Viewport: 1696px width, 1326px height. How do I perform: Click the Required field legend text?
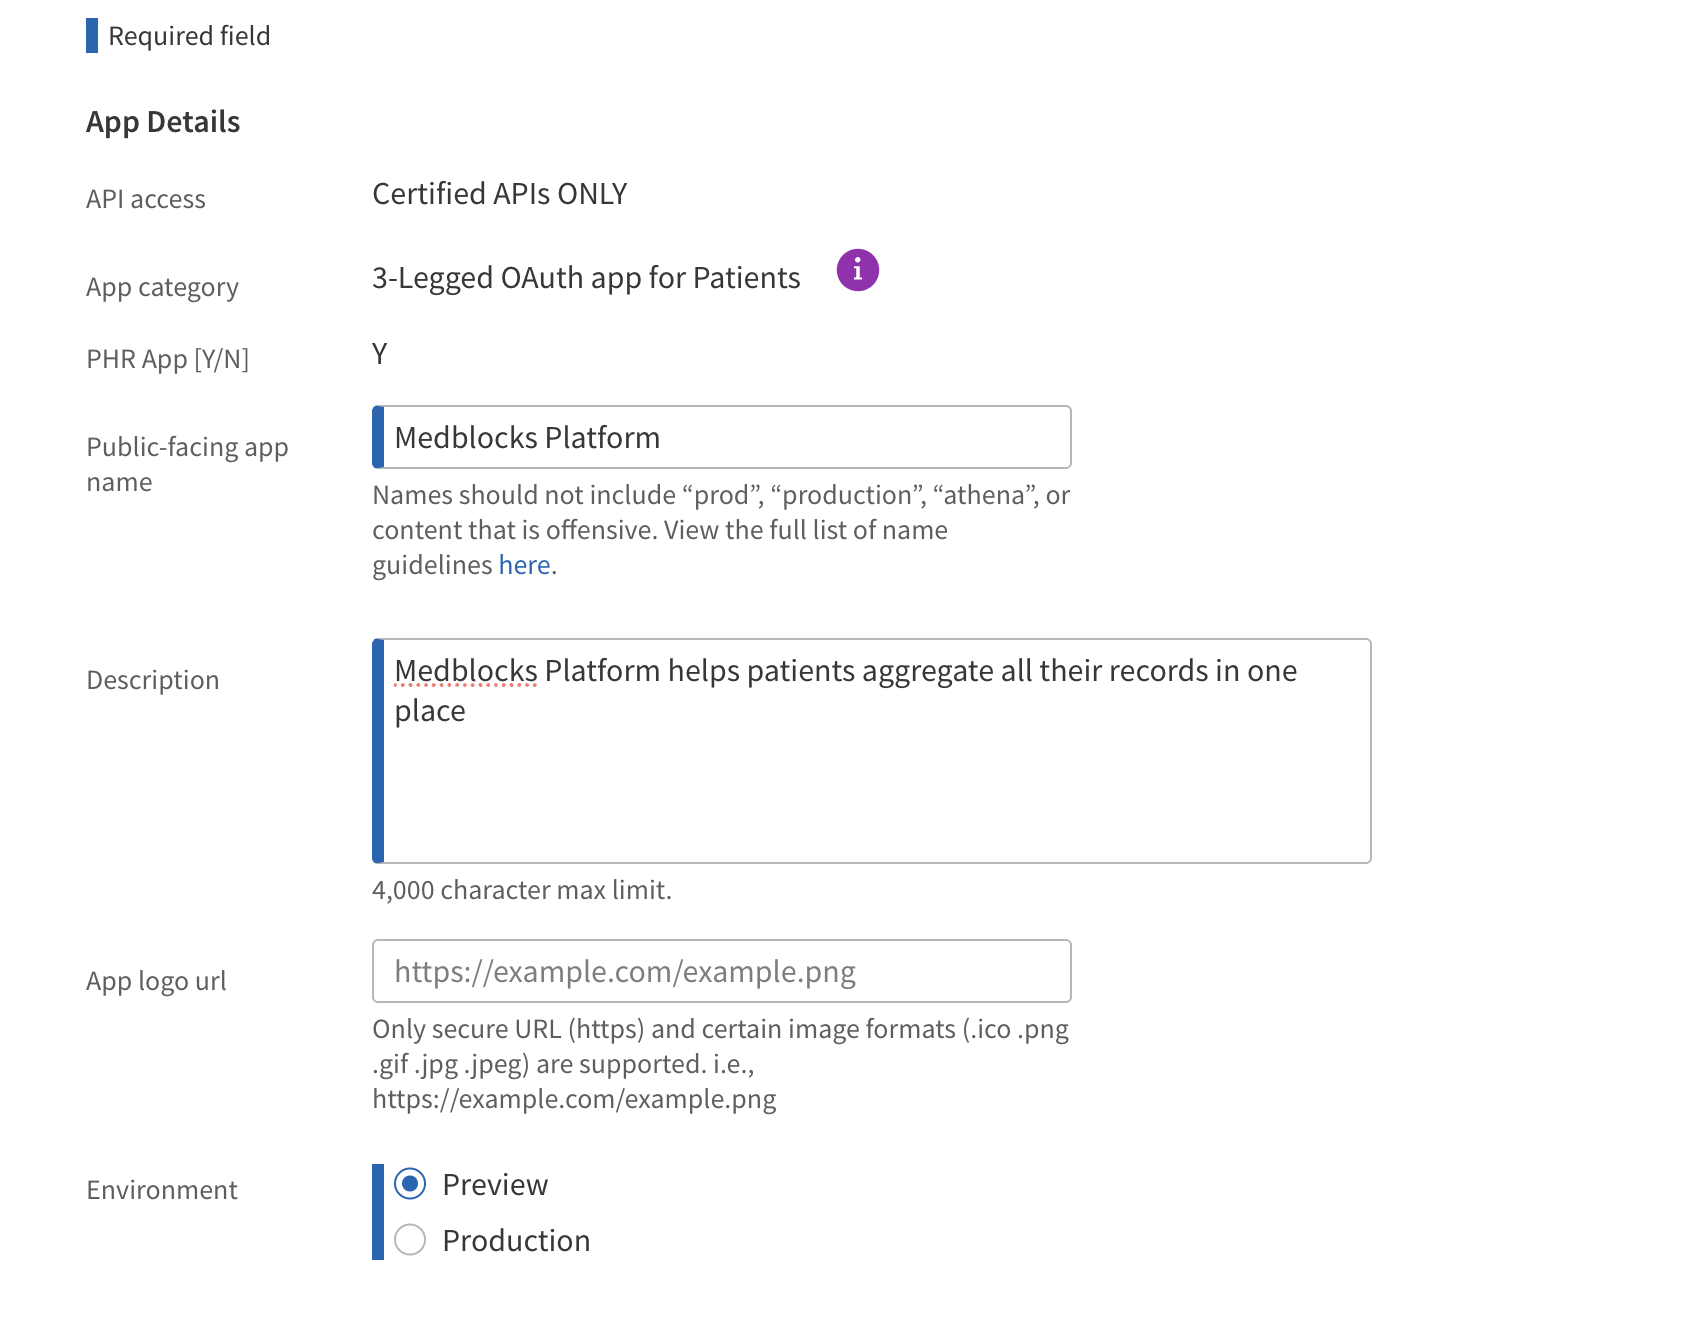pos(189,36)
